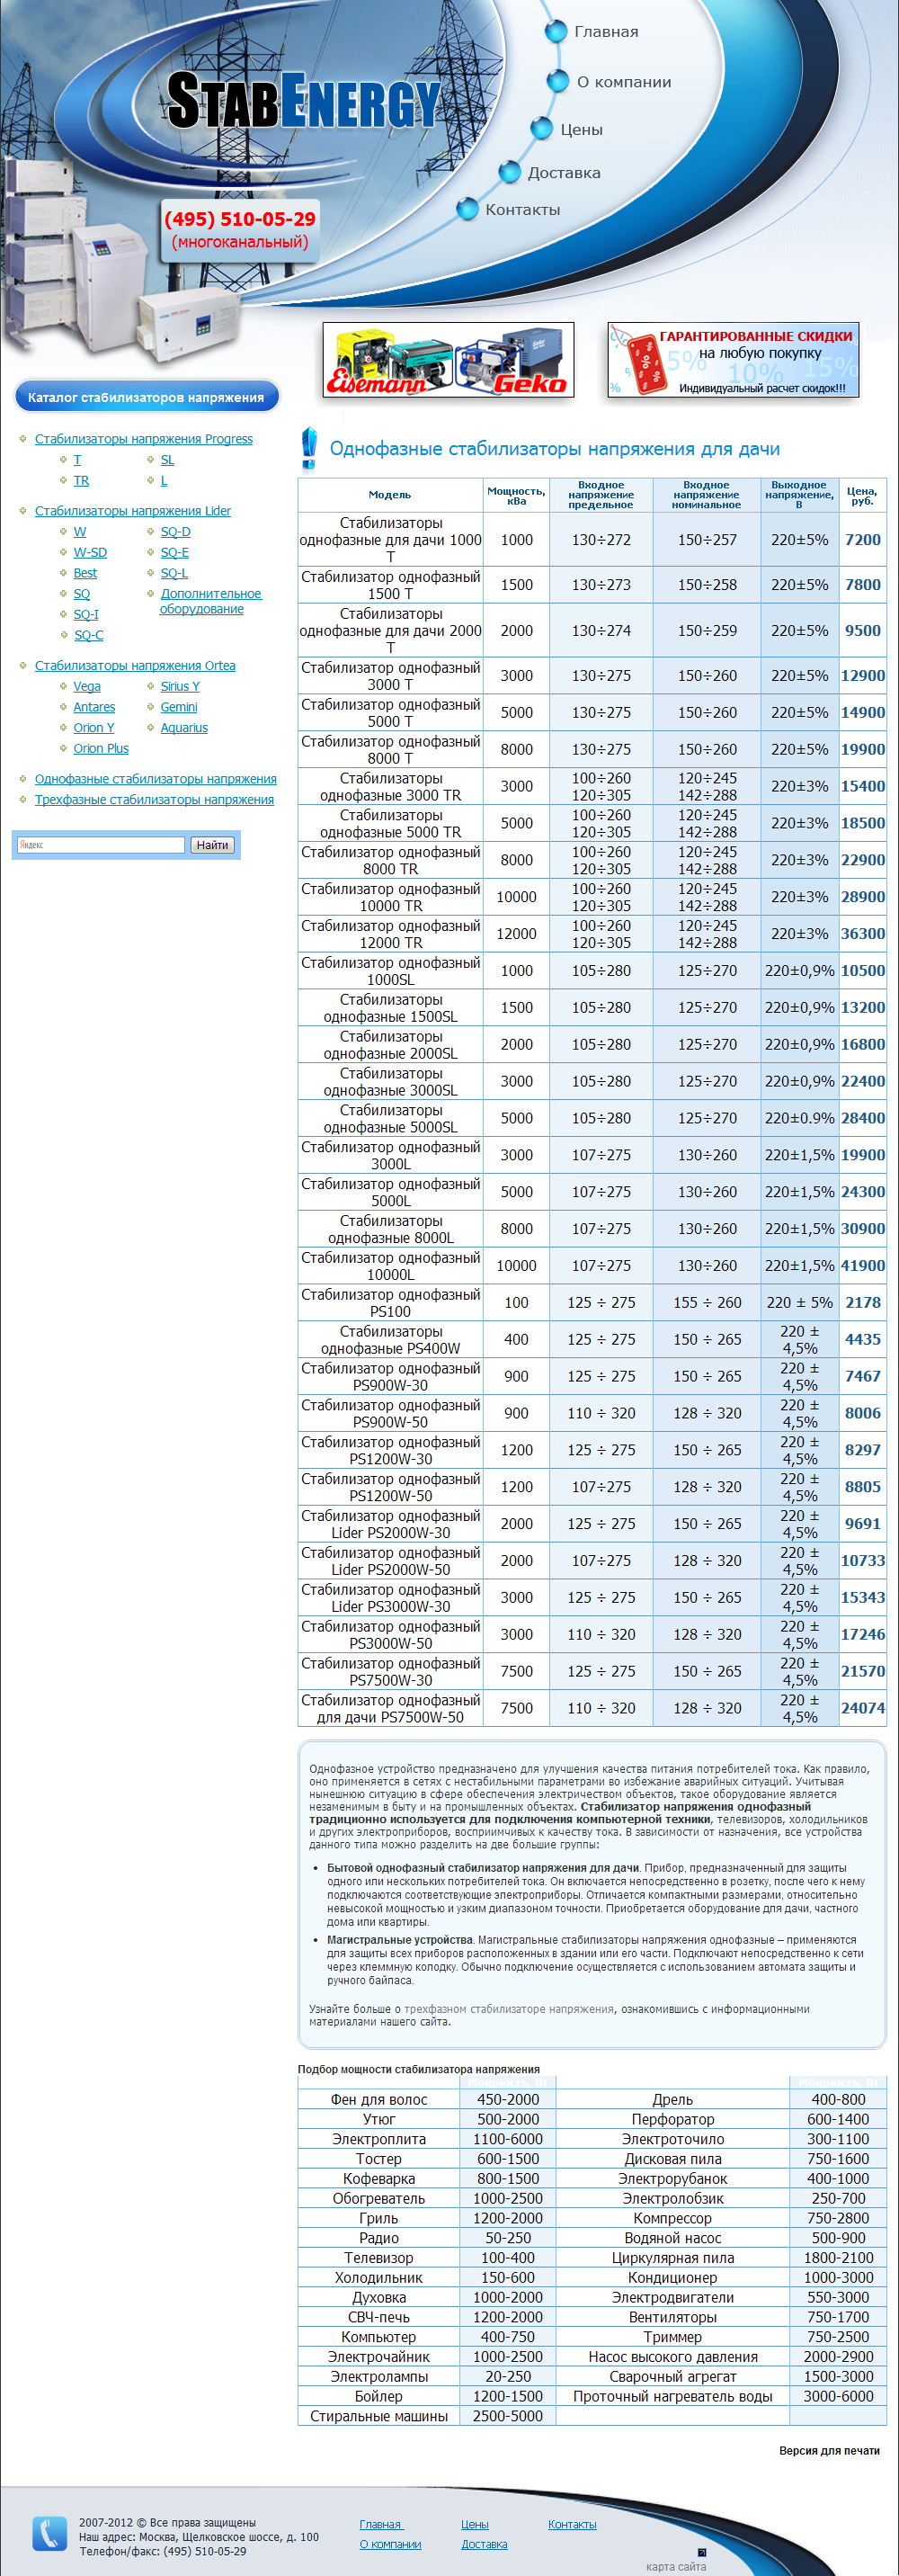Open the Progress SL series link
The image size is (899, 2576).
coord(167,460)
